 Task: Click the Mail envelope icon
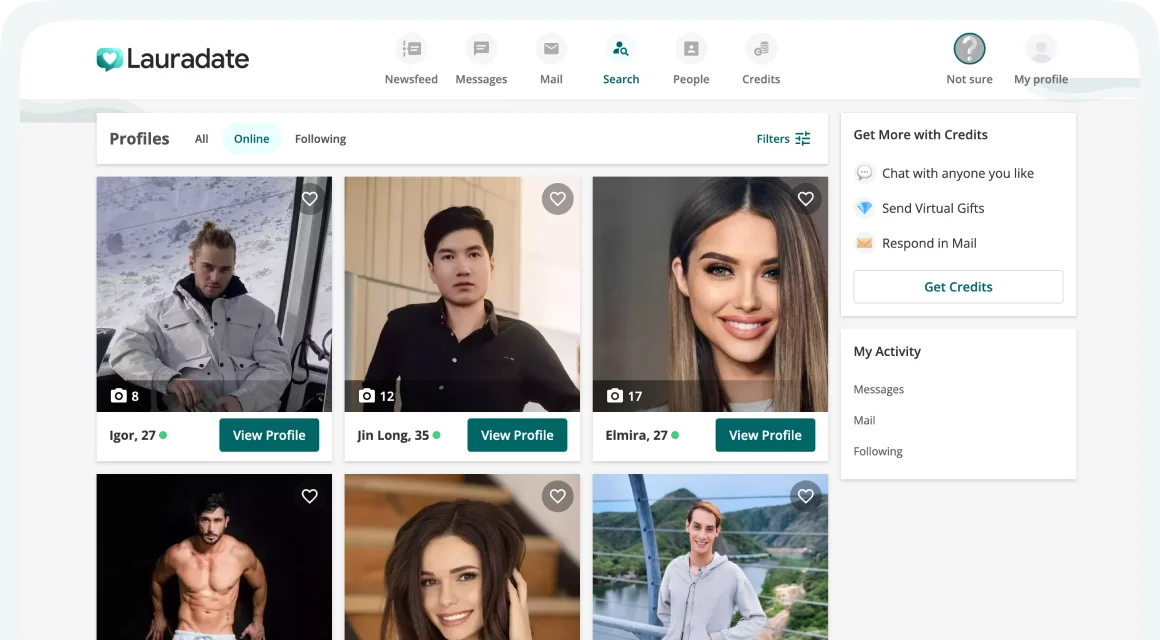click(551, 49)
